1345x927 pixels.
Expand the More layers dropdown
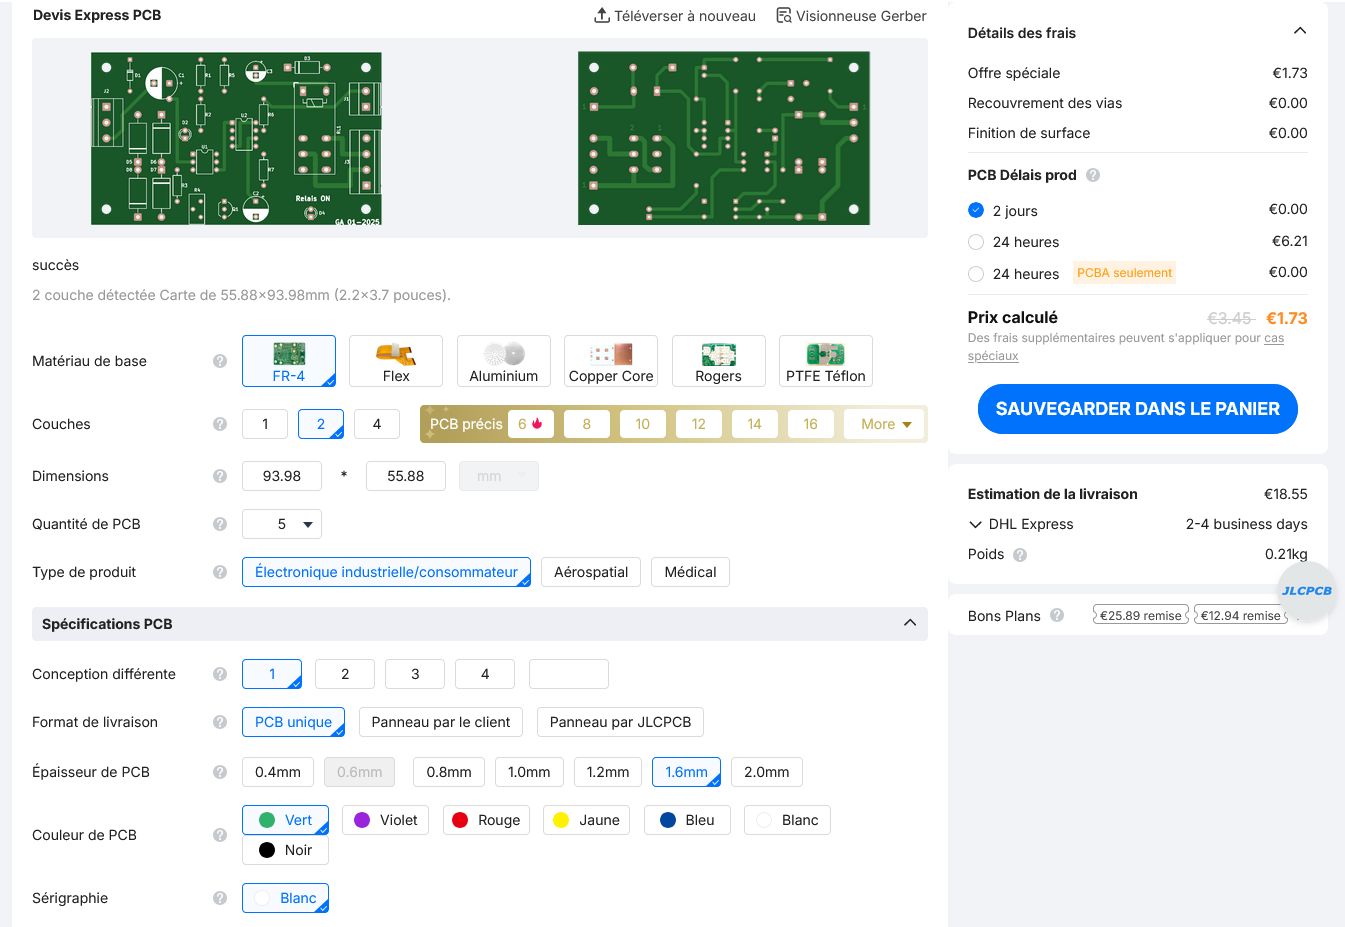885,424
